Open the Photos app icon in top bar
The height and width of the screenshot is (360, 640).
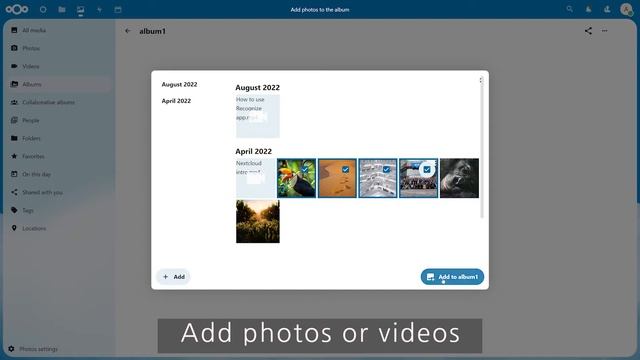(x=80, y=9)
